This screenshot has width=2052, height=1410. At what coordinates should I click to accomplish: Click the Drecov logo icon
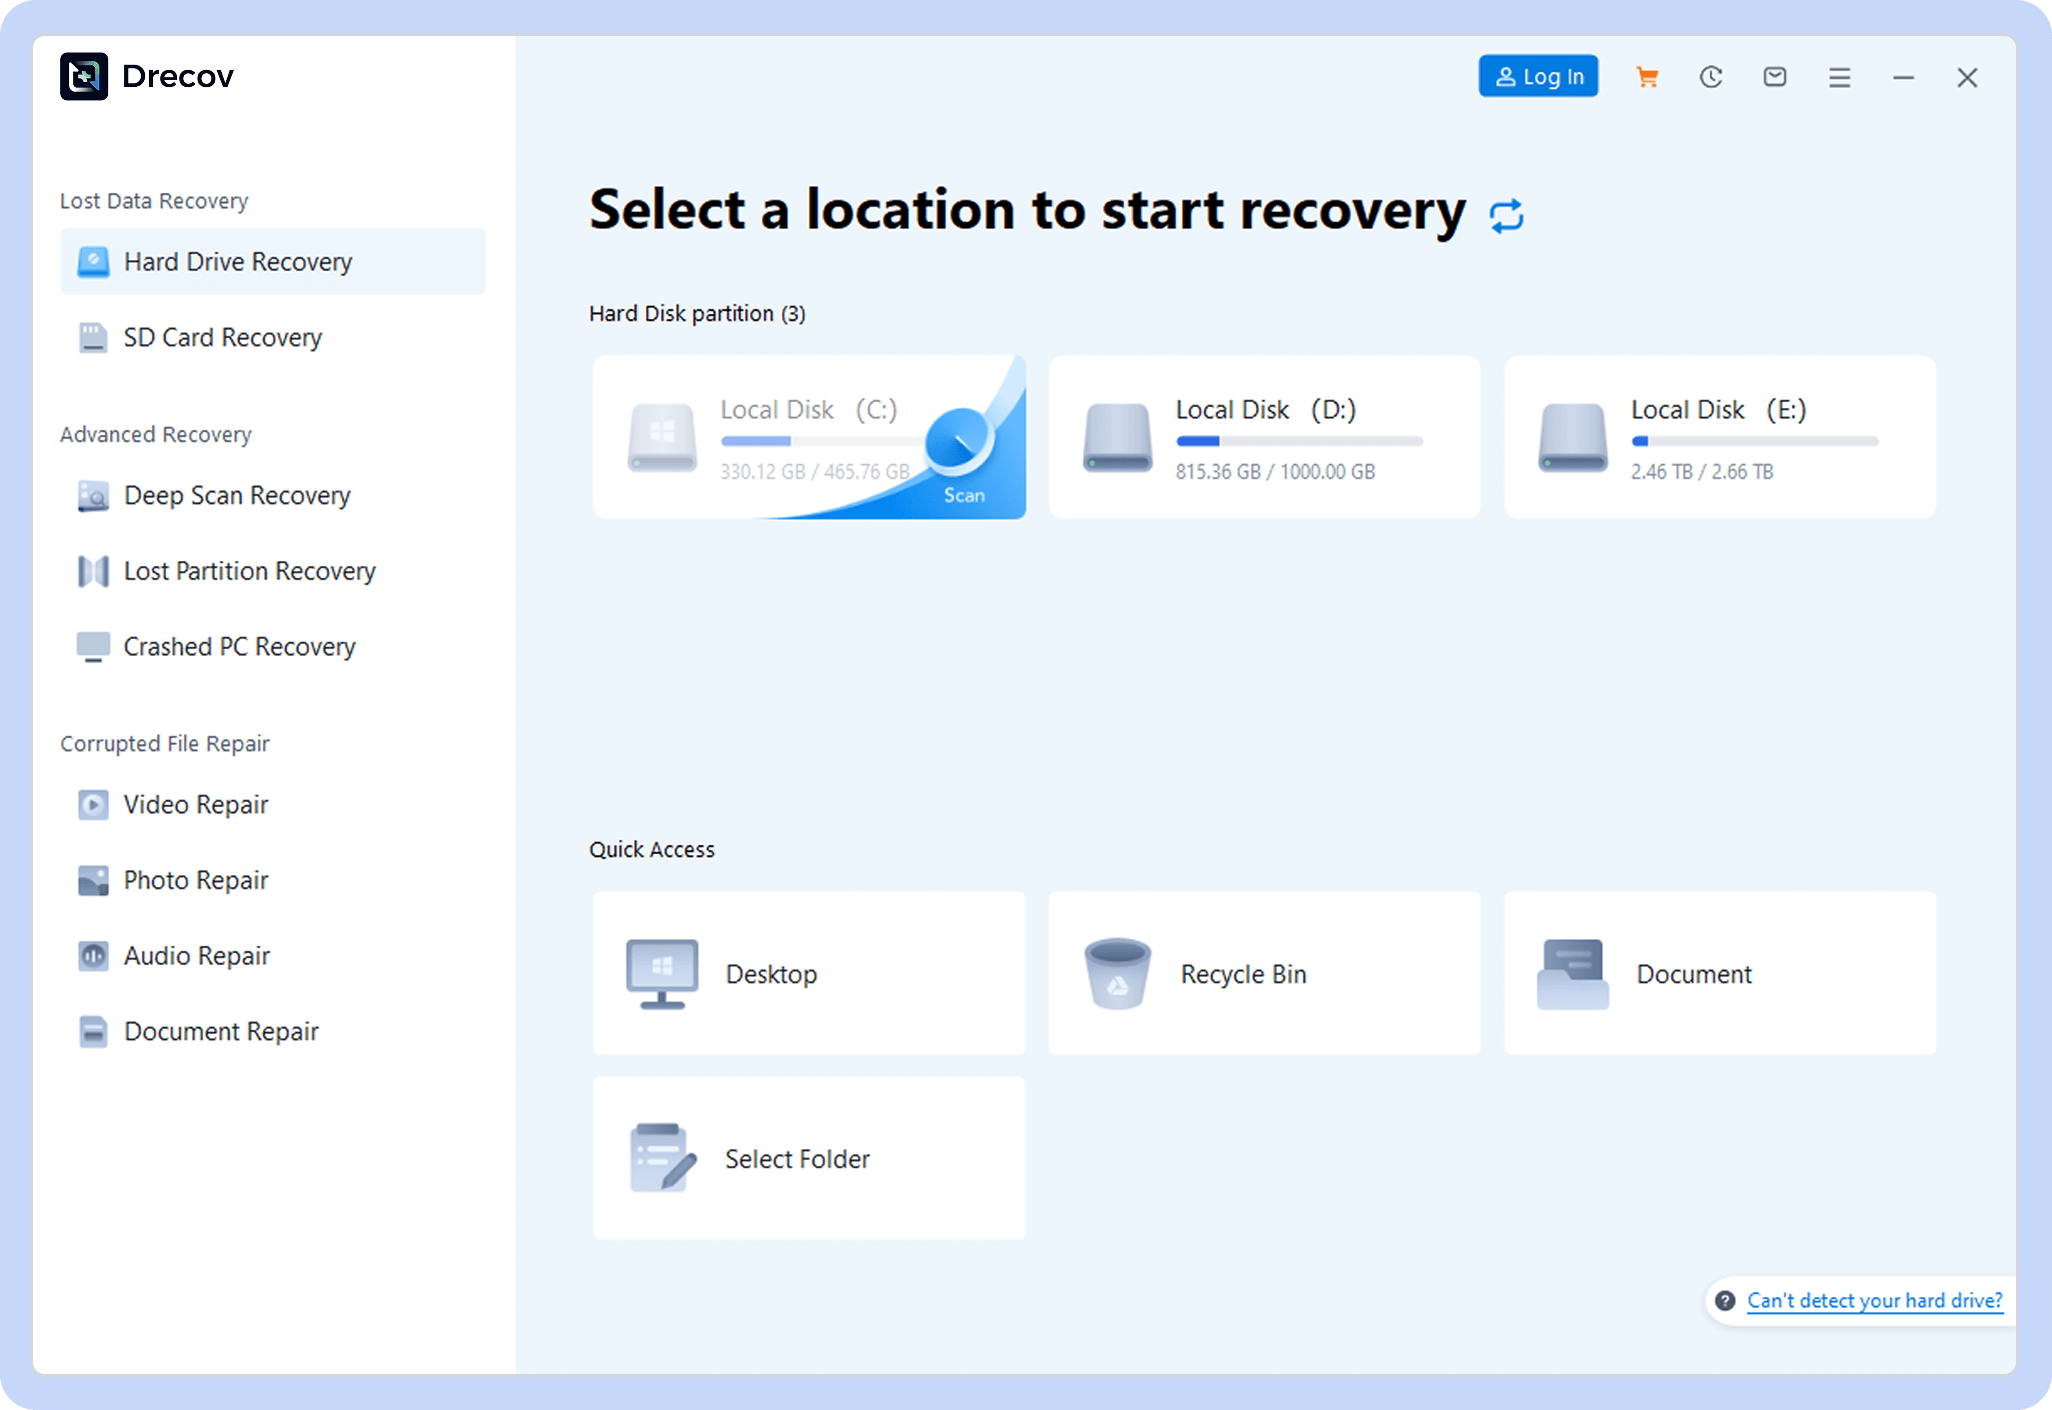[x=84, y=76]
